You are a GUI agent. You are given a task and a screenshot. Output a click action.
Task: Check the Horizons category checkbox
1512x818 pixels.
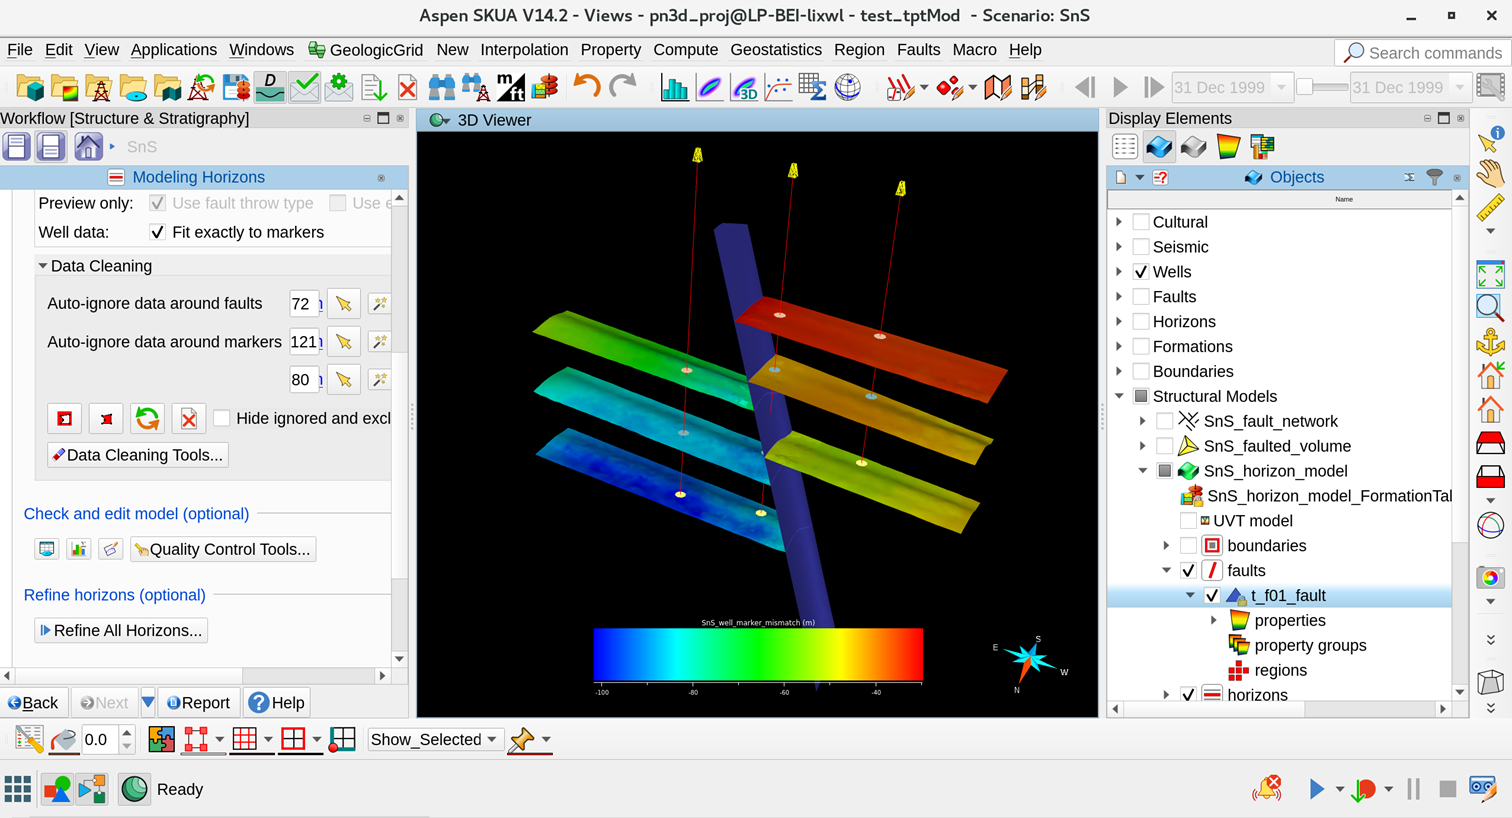click(1141, 322)
